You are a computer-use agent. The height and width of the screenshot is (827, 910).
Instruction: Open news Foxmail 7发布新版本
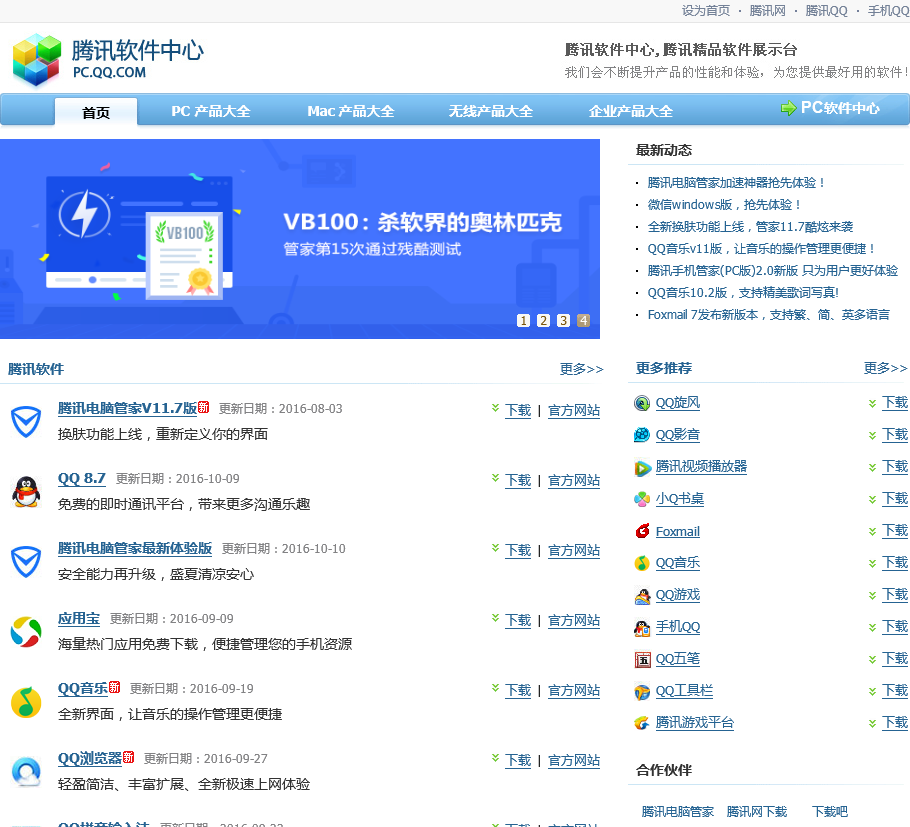(768, 315)
